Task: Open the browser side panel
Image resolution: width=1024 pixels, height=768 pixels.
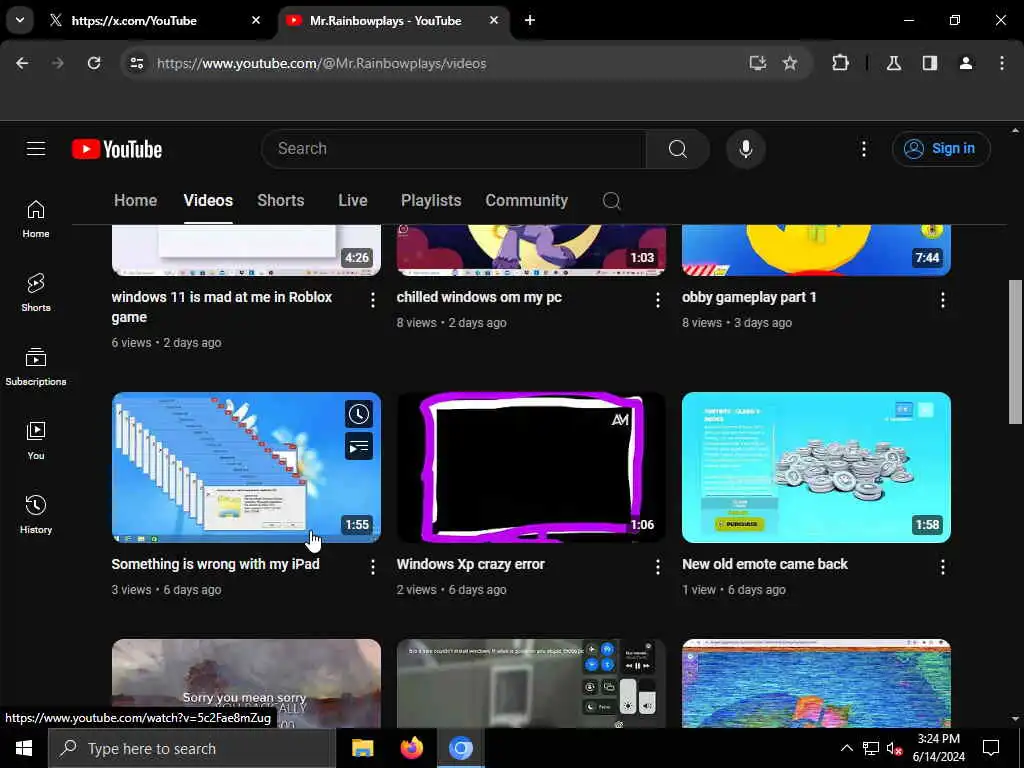Action: coord(930,63)
